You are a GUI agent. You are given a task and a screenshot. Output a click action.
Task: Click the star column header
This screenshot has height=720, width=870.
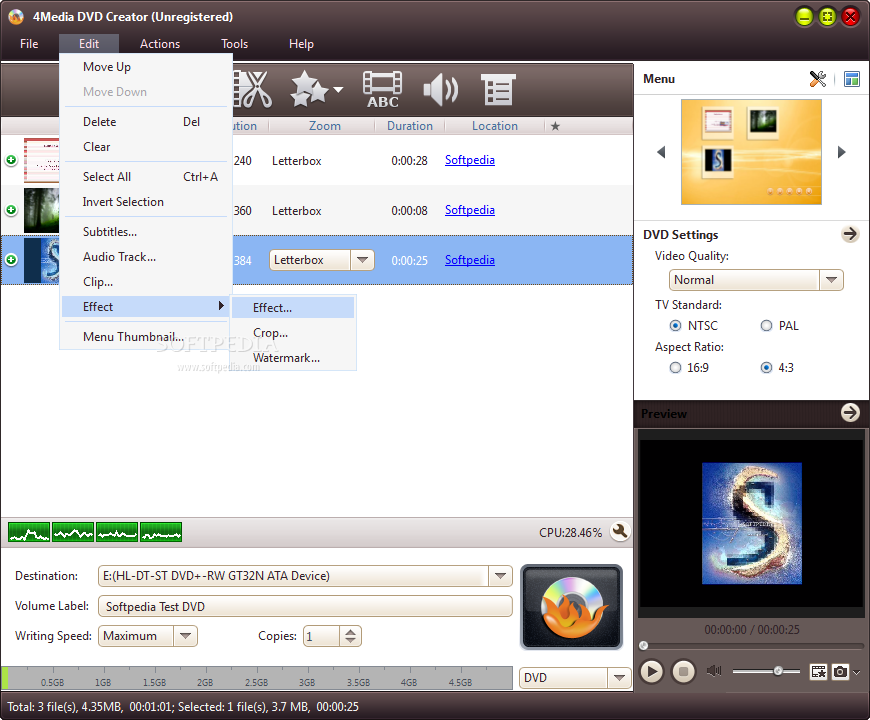click(x=555, y=126)
